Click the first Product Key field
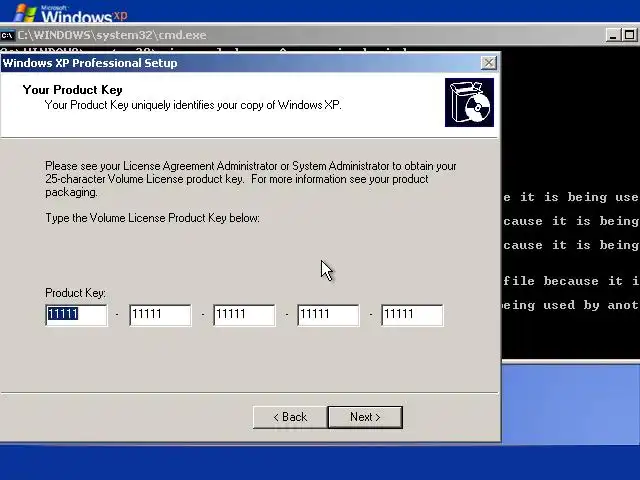 coord(76,315)
